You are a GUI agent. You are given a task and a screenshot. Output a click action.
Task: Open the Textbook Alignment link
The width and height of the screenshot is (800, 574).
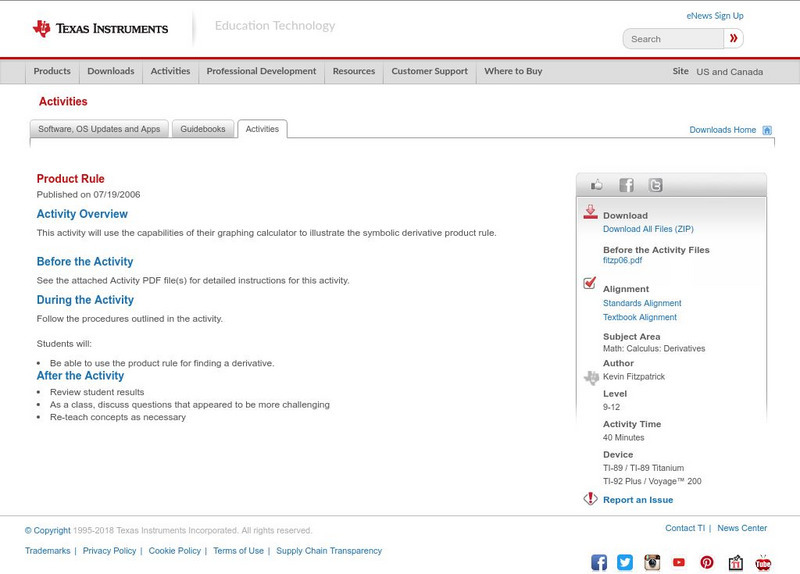640,317
